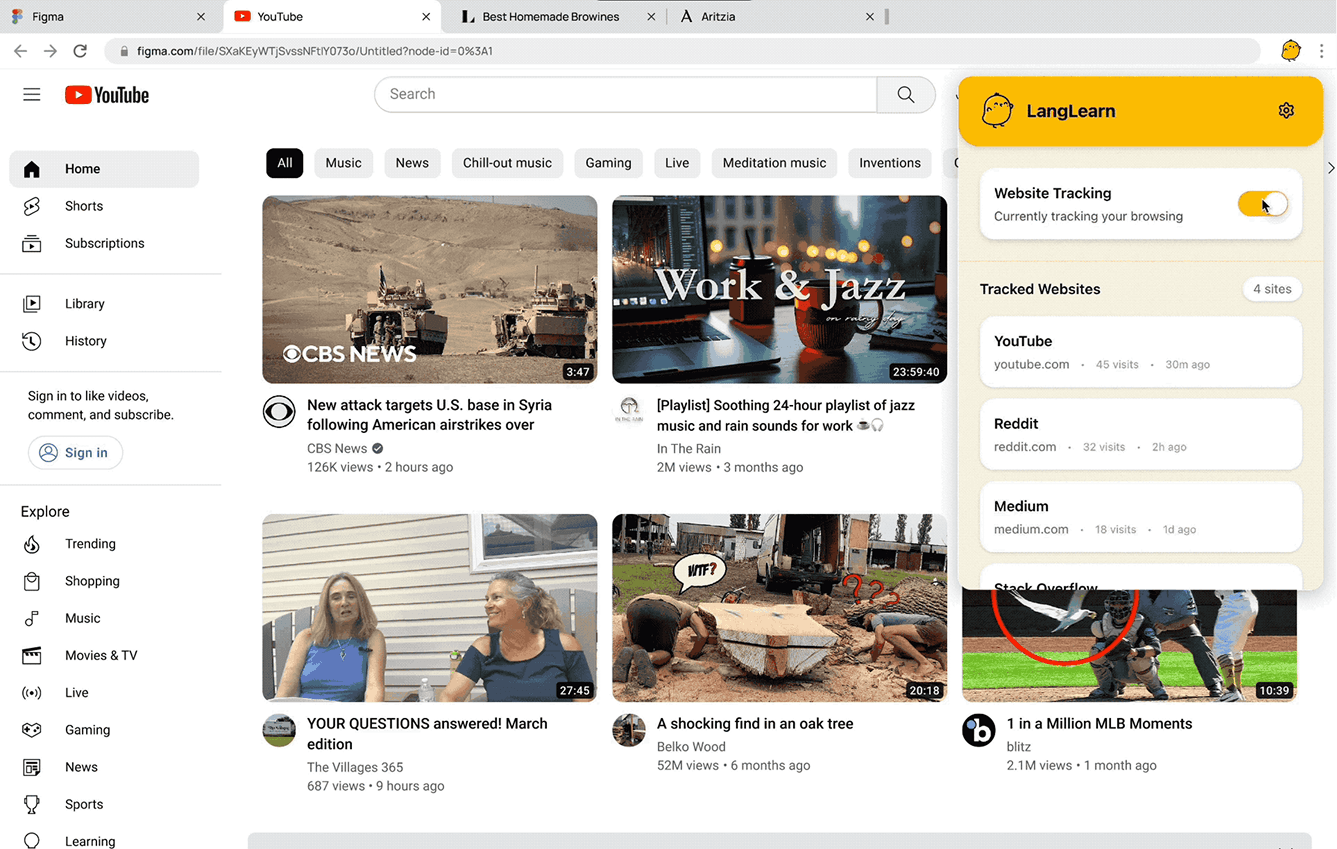Click the Trending flame icon

point(32,544)
